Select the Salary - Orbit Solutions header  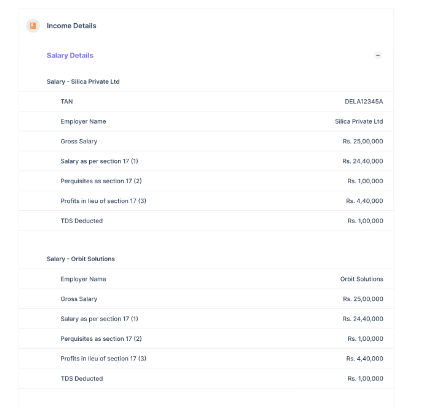click(81, 259)
